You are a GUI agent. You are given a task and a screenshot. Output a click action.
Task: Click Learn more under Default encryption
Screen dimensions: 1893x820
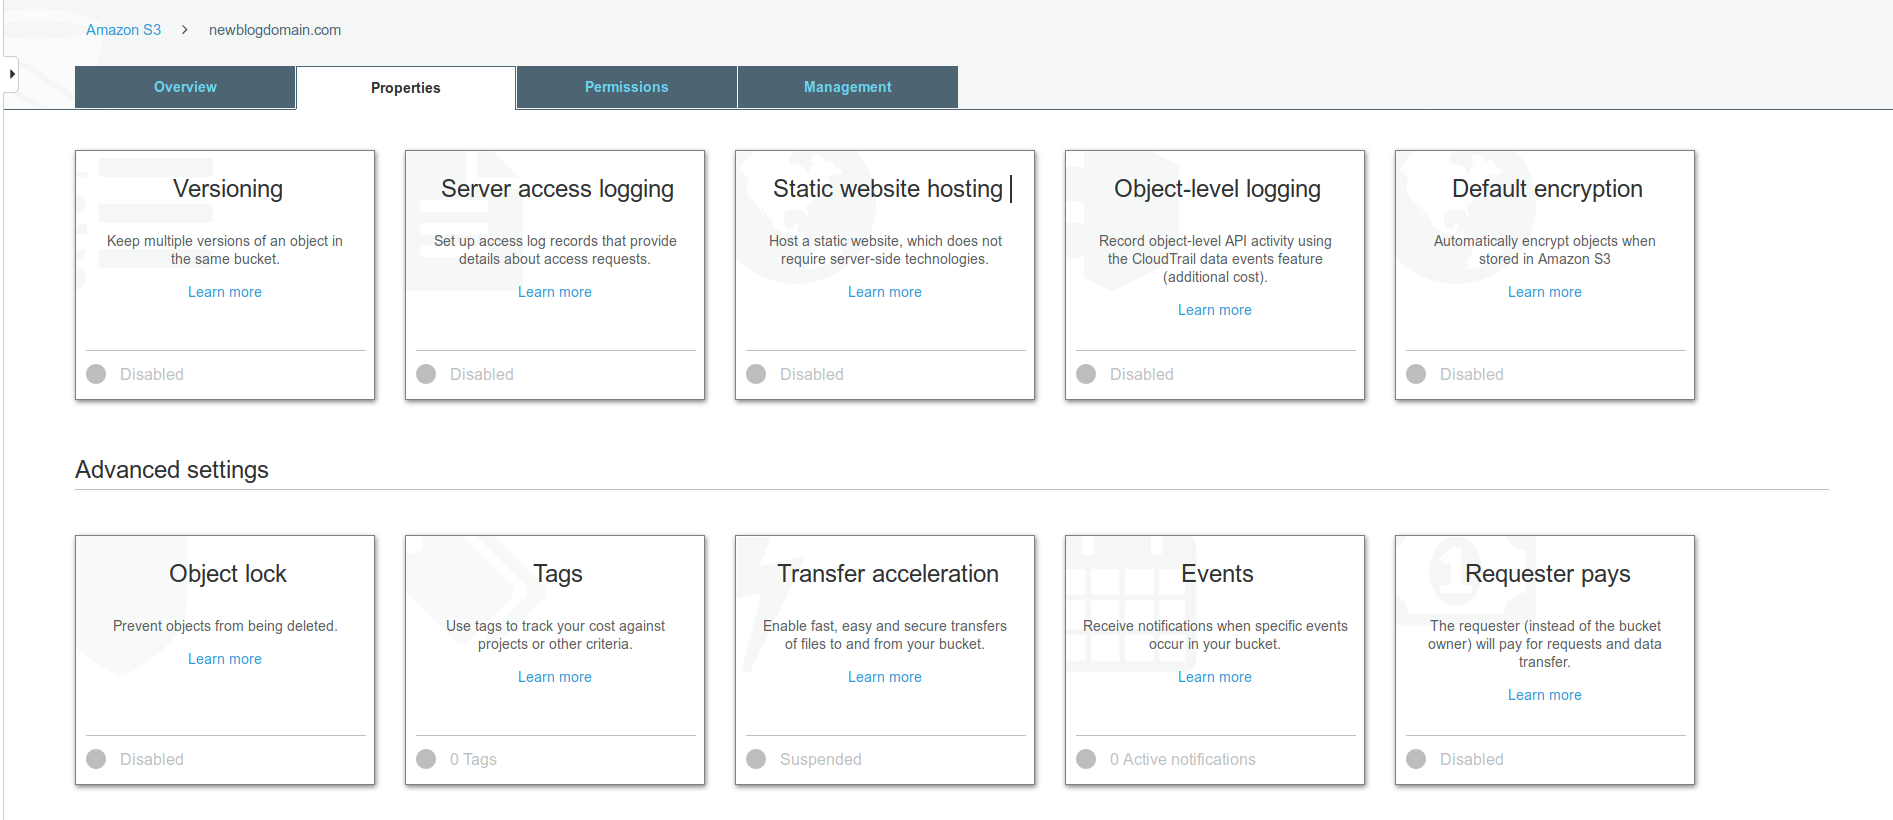(1545, 292)
